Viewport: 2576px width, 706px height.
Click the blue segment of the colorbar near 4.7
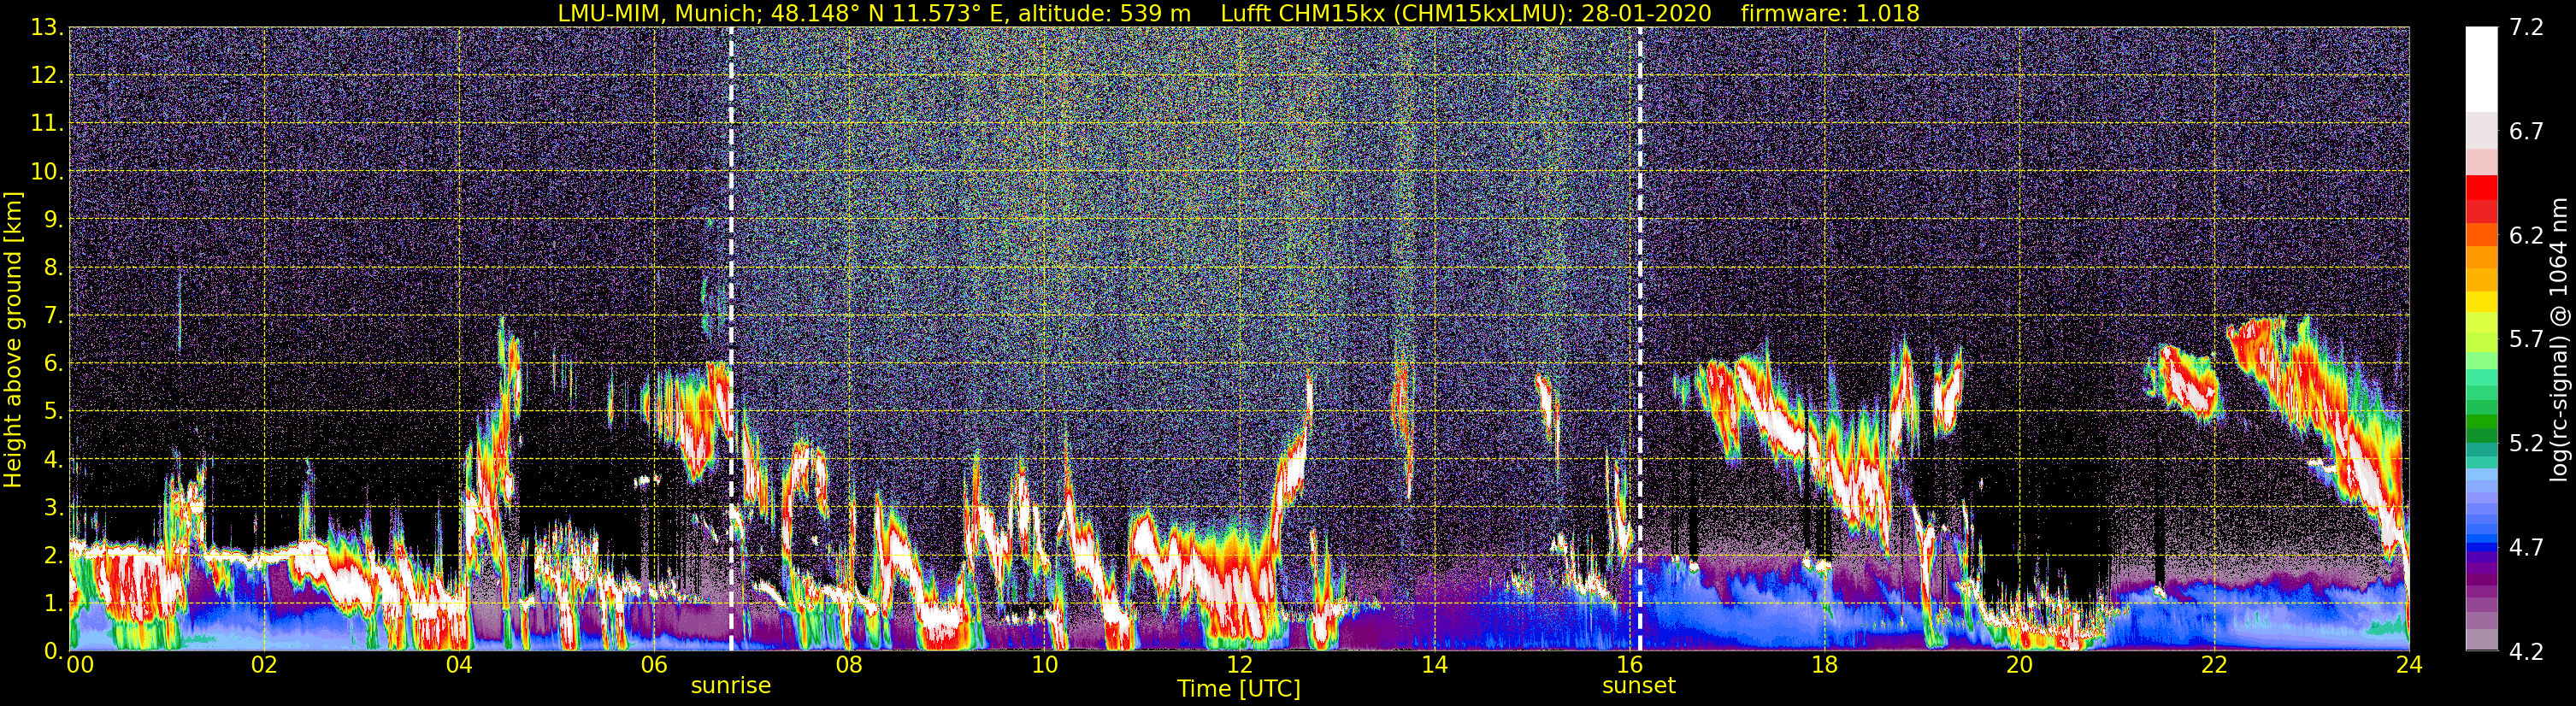coord(2481,548)
